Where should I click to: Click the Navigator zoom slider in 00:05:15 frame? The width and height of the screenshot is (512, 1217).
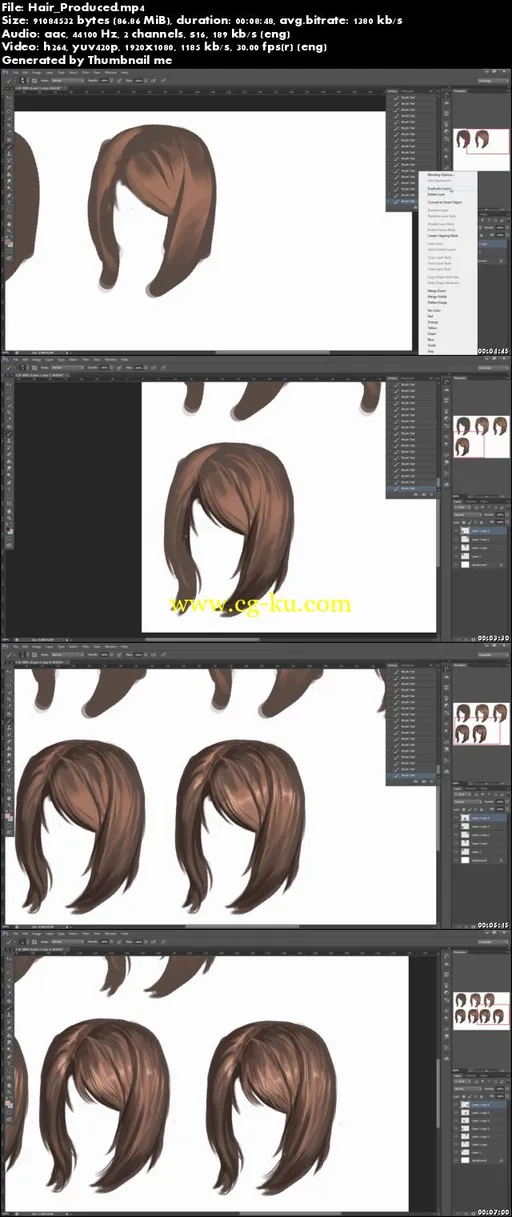coord(485,783)
